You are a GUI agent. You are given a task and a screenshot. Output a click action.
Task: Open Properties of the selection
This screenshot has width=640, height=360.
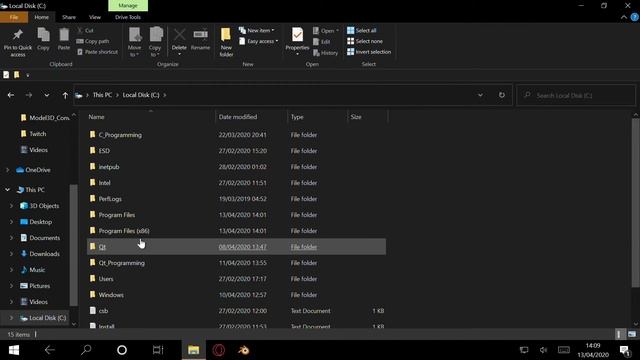[x=297, y=42]
